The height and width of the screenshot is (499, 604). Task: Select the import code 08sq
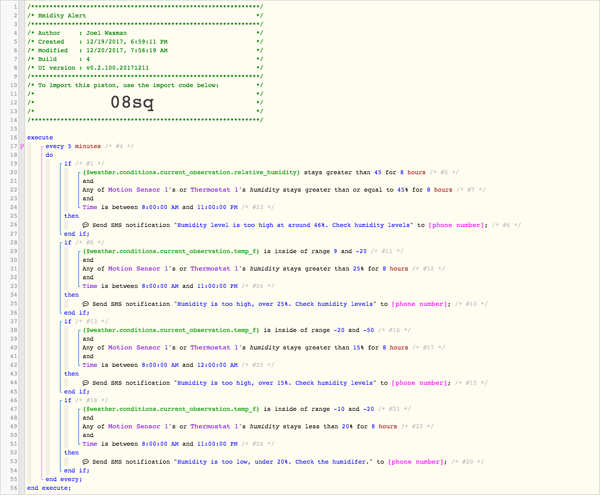[x=132, y=102]
